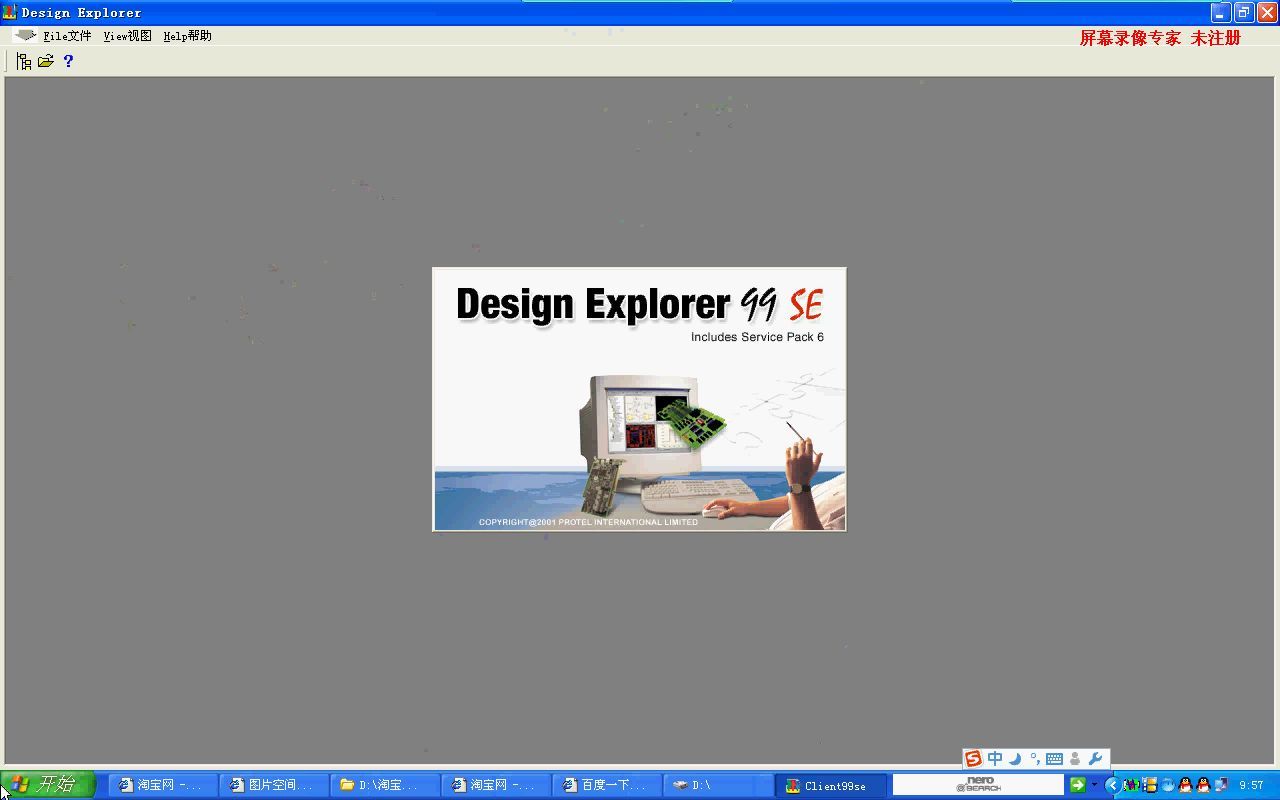This screenshot has height=800, width=1280.
Task: Click the green Nero search go arrow
Action: [1077, 785]
